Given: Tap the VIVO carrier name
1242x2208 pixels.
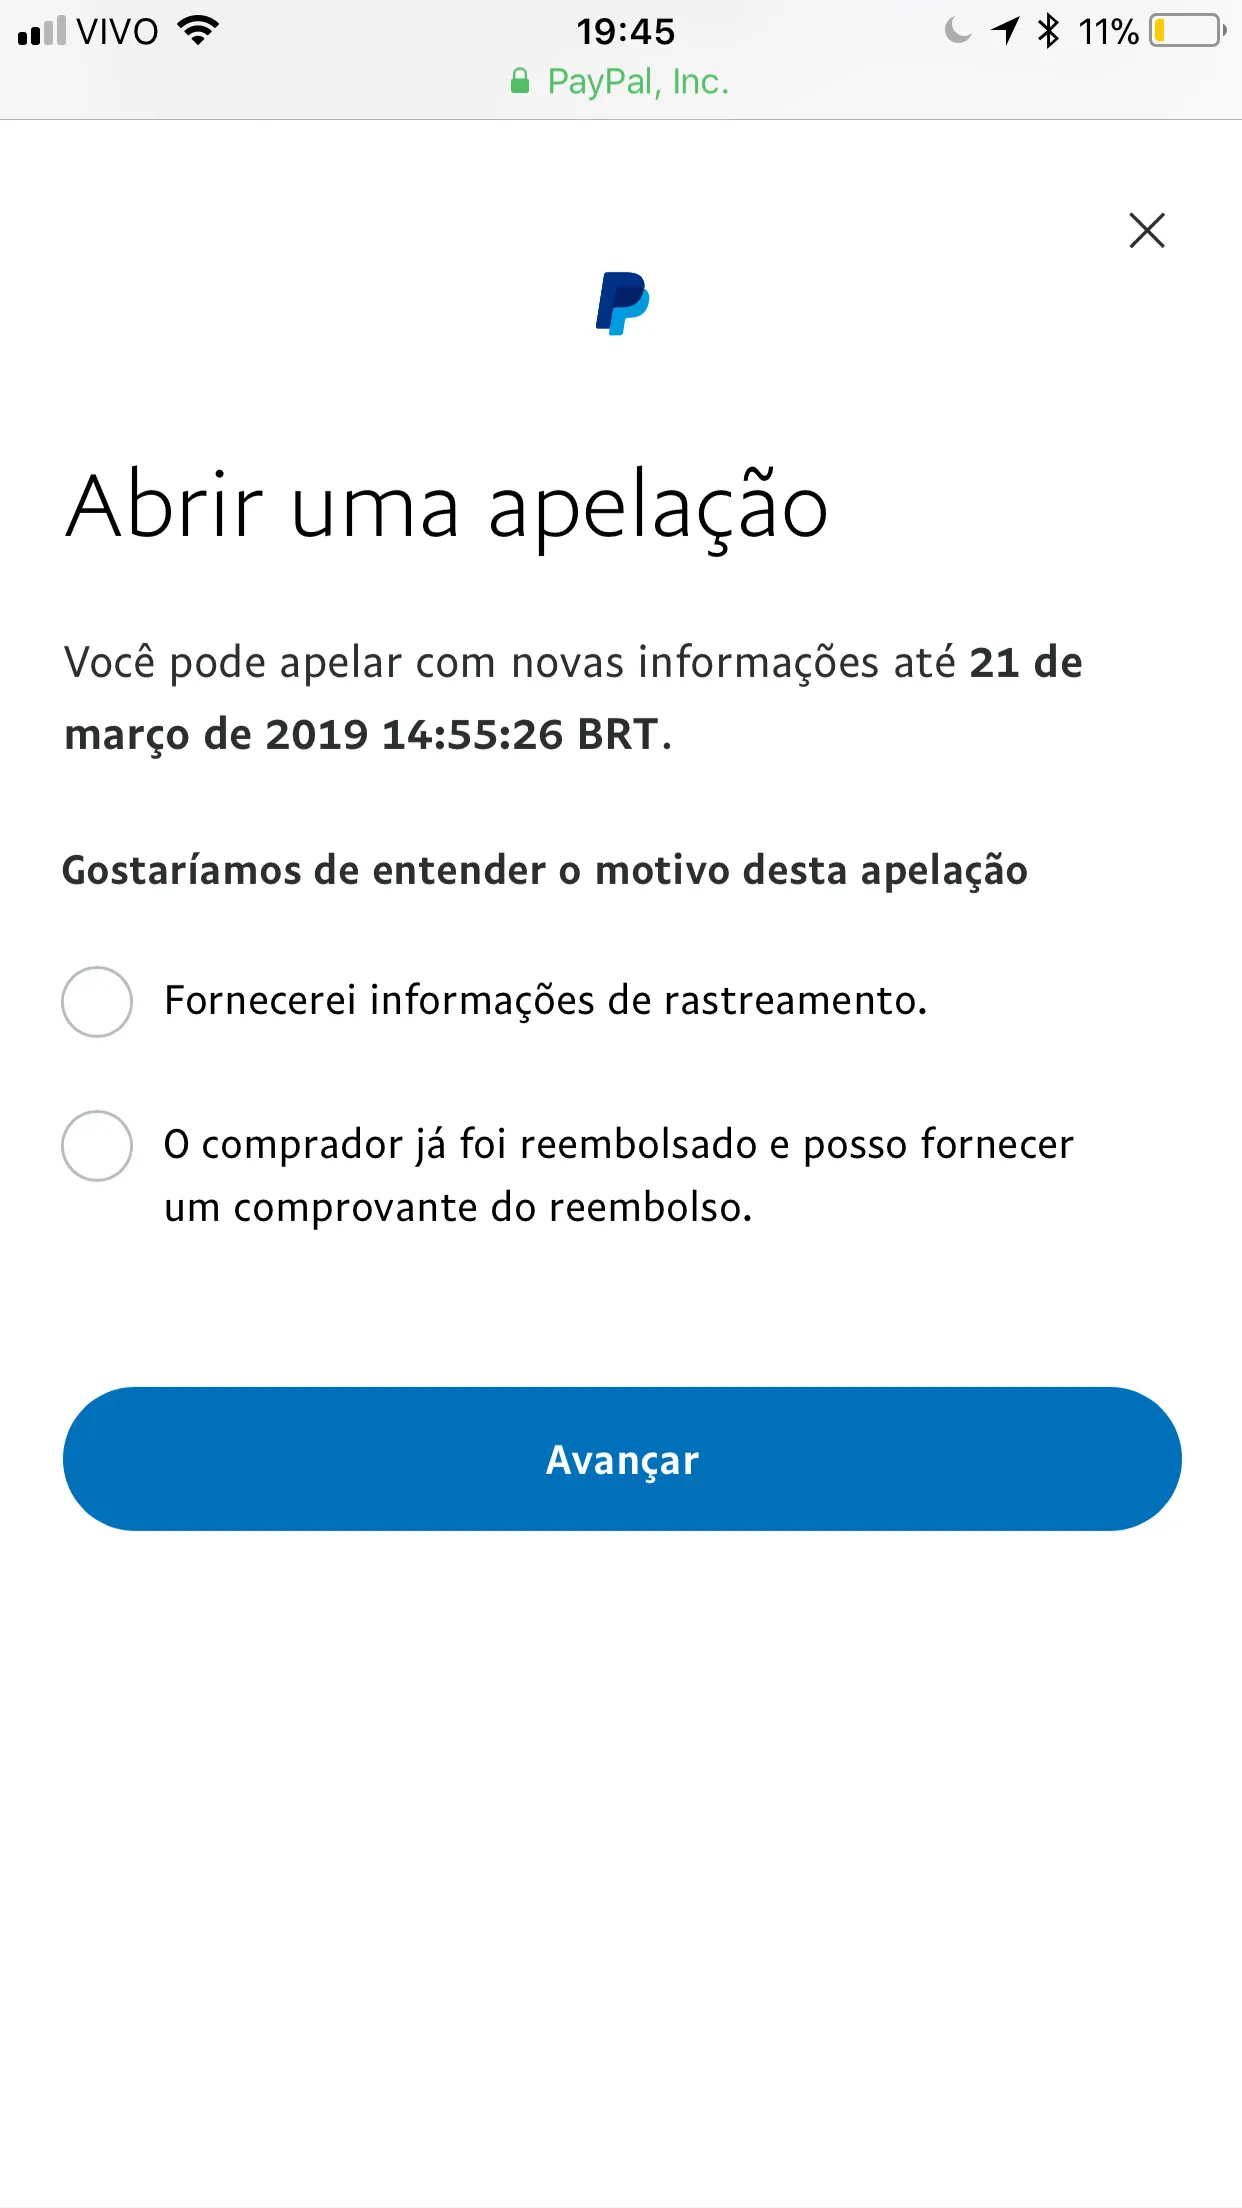Looking at the screenshot, I should click(x=117, y=32).
